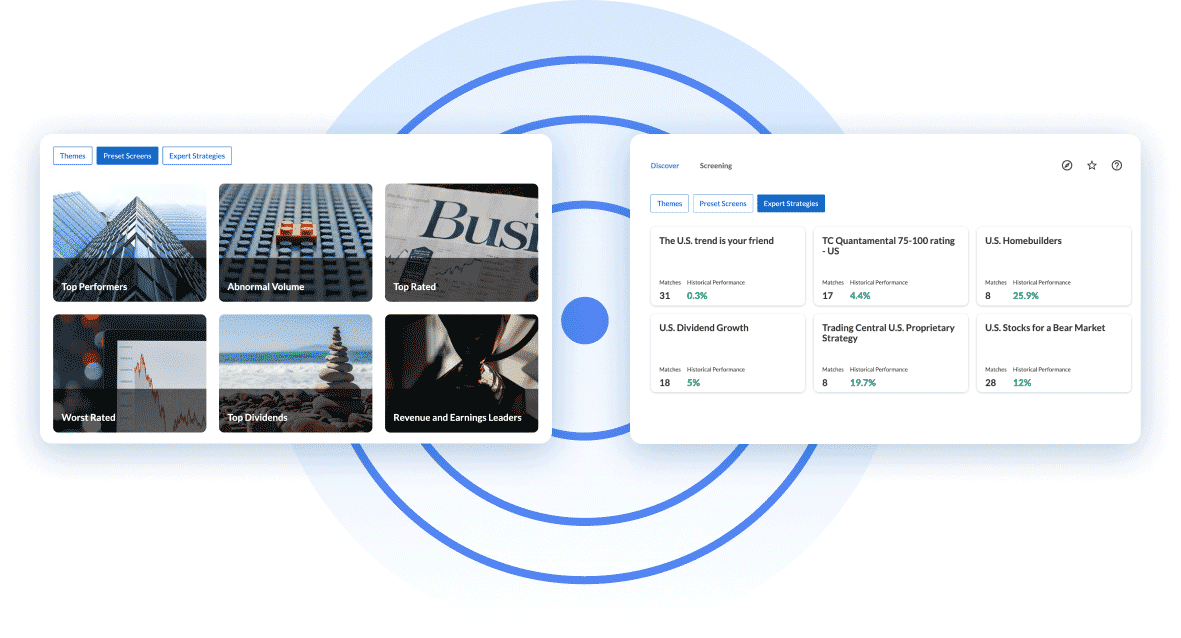
Task: Open the compass Discover icon
Action: (1066, 165)
